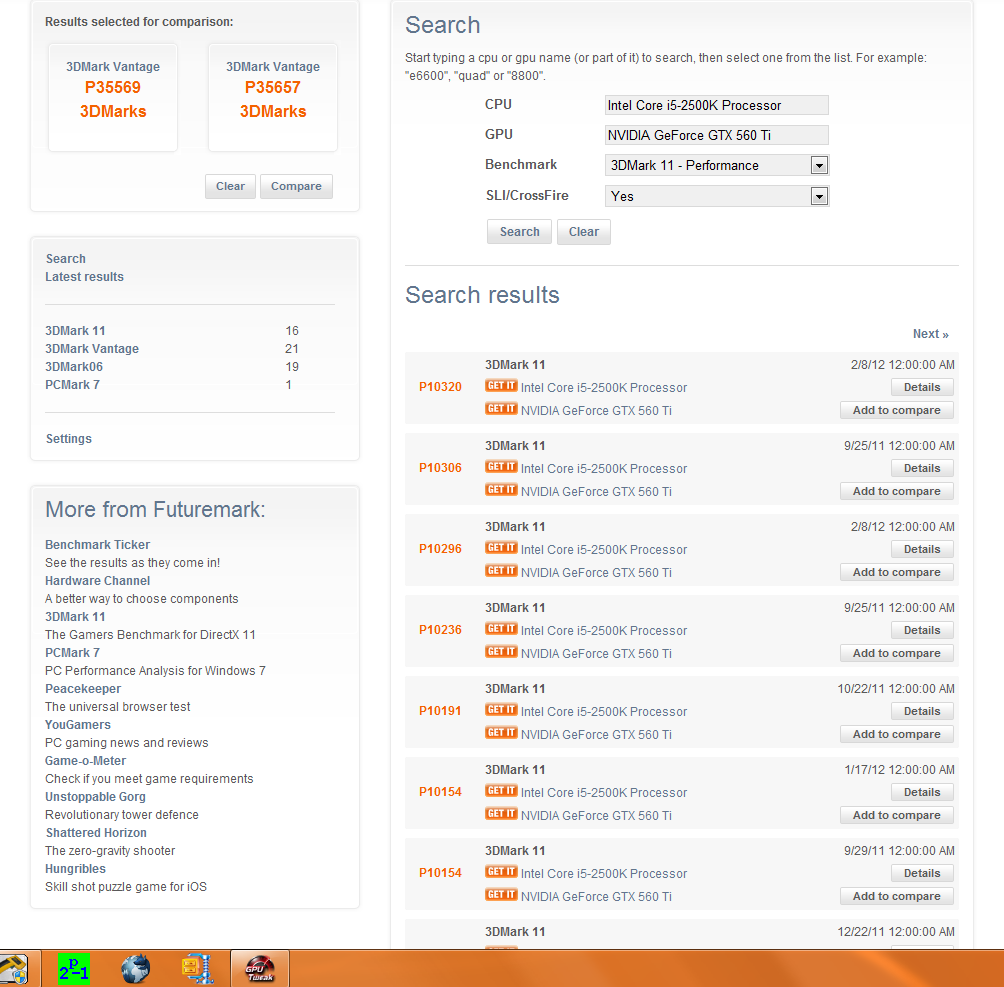Open the Hungribles link
1004x987 pixels.
(x=75, y=869)
